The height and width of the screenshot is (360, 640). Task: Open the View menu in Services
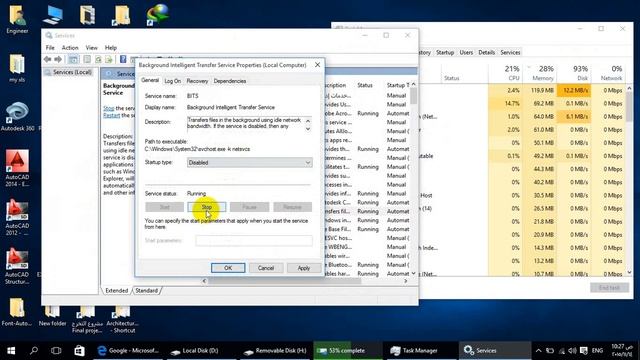click(91, 48)
